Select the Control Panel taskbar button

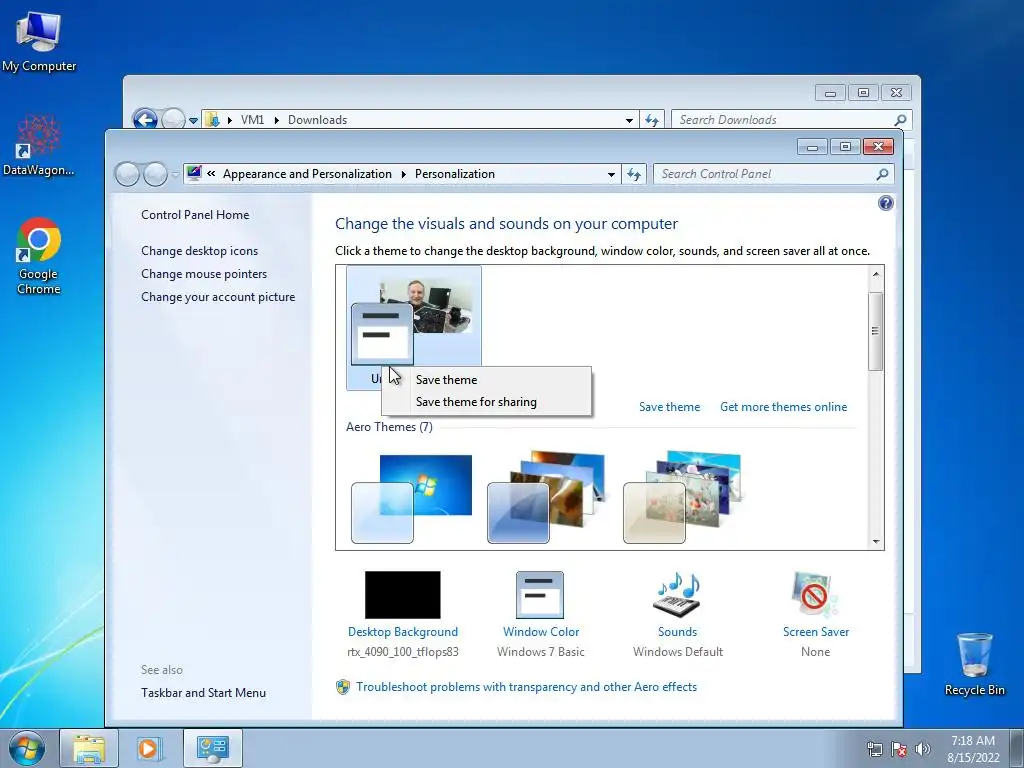pyautogui.click(x=212, y=748)
